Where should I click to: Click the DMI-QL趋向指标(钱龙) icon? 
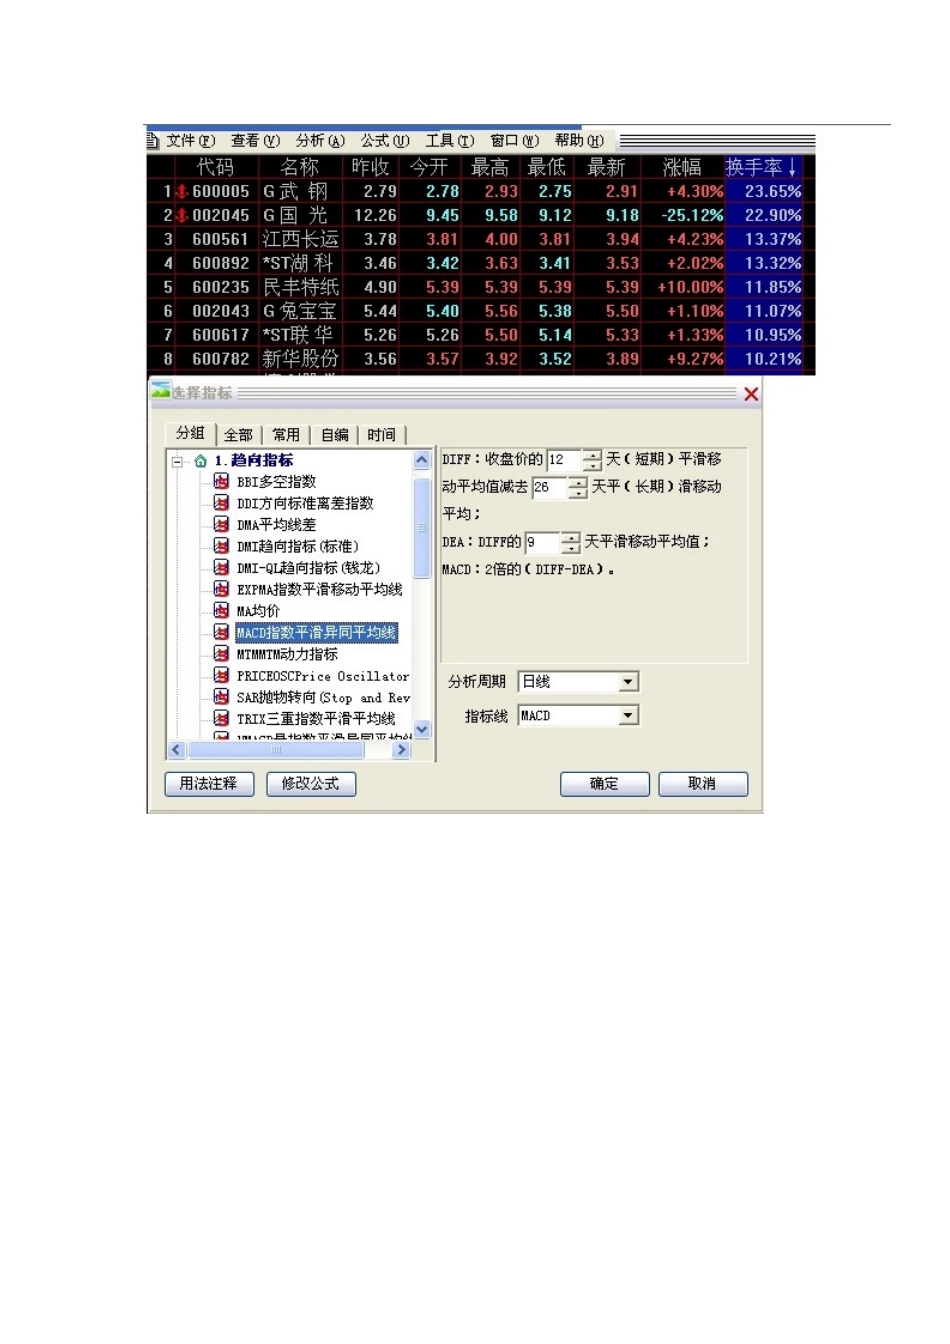click(x=221, y=567)
